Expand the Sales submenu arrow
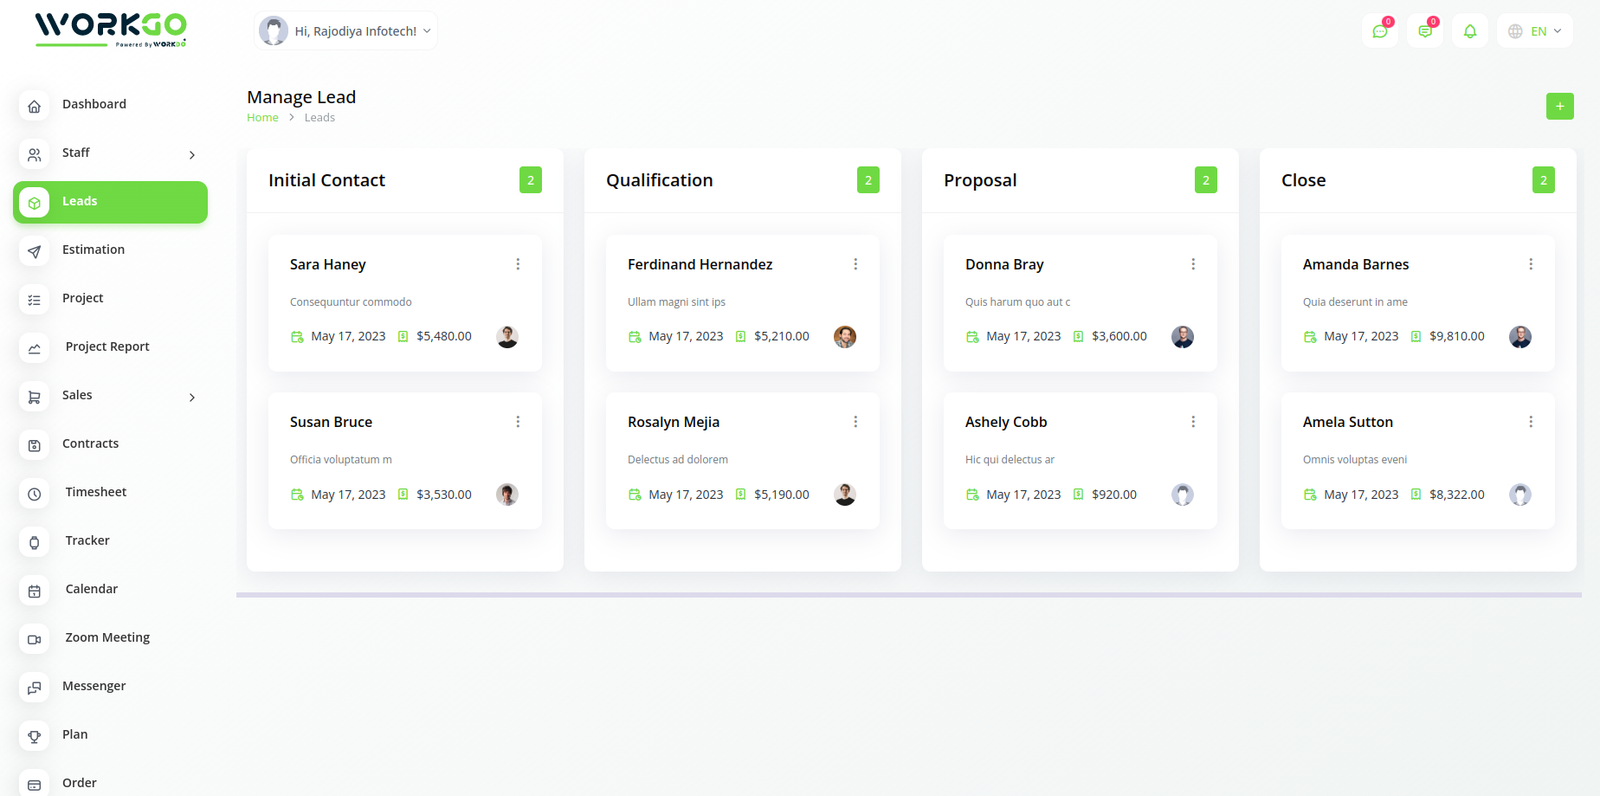 [192, 397]
